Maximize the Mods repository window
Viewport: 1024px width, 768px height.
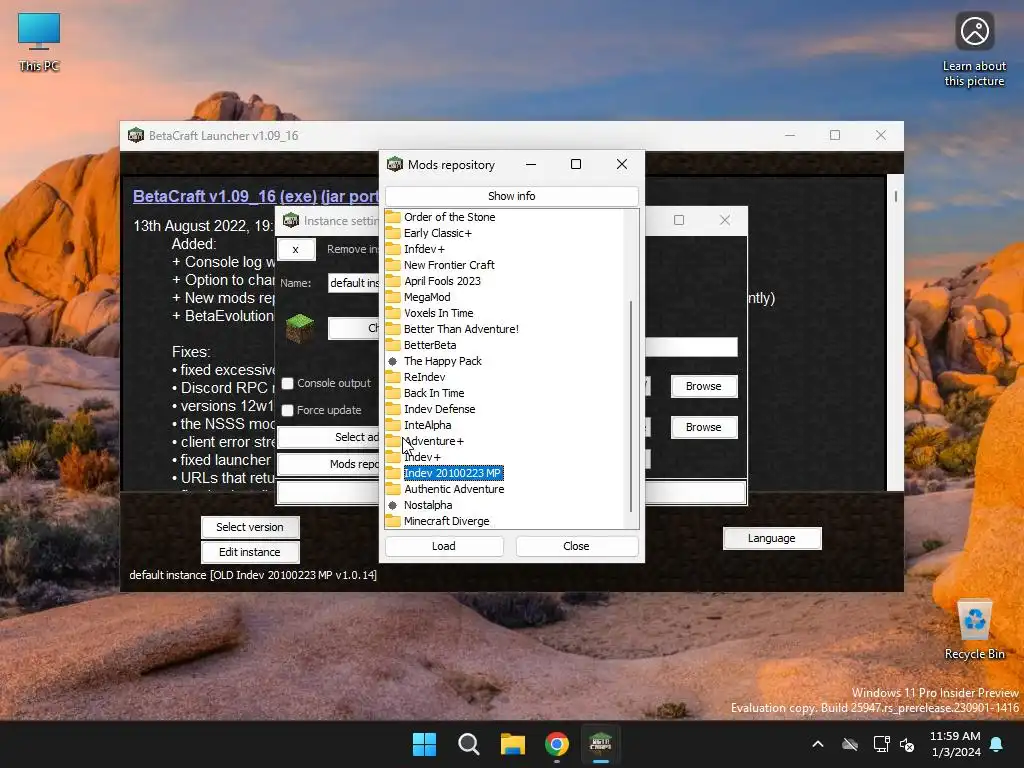[576, 165]
